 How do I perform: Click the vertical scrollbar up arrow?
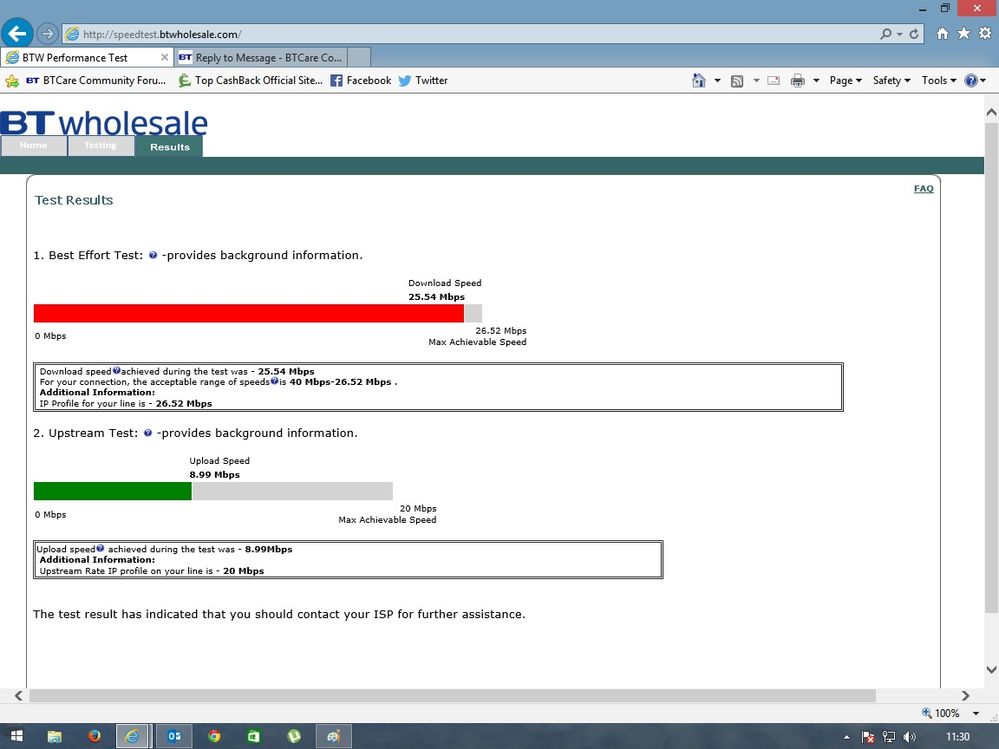pyautogui.click(x=991, y=112)
